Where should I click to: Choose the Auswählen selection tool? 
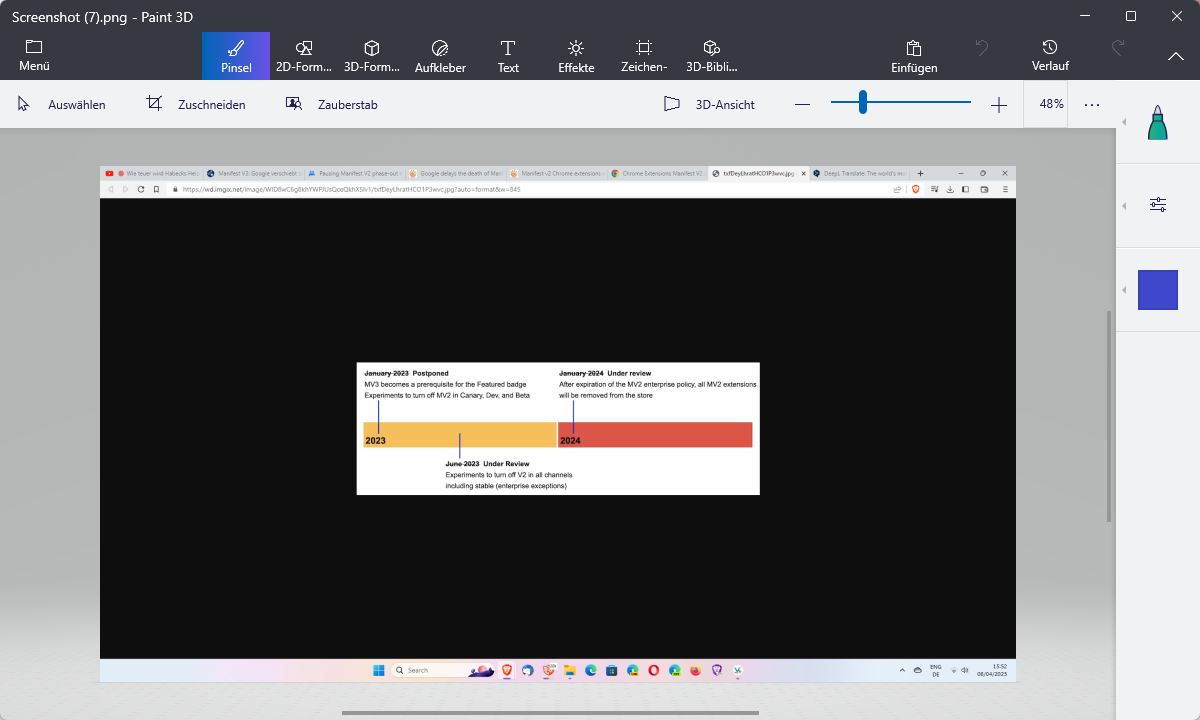tap(62, 104)
